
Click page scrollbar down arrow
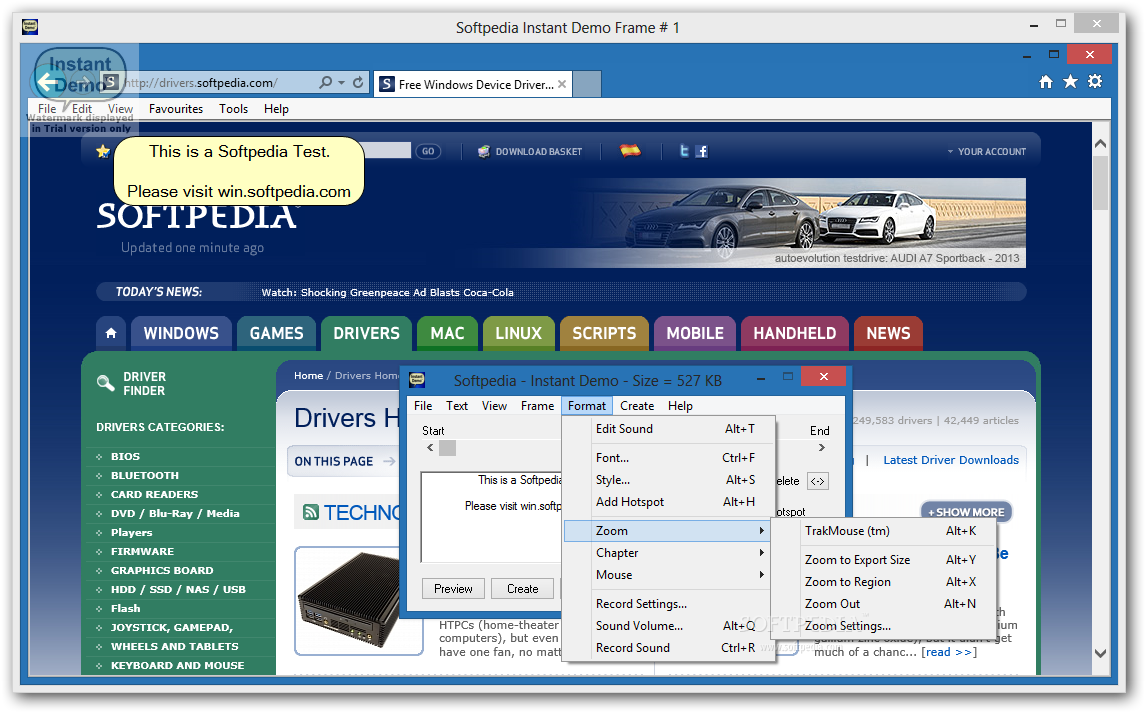click(x=1101, y=654)
